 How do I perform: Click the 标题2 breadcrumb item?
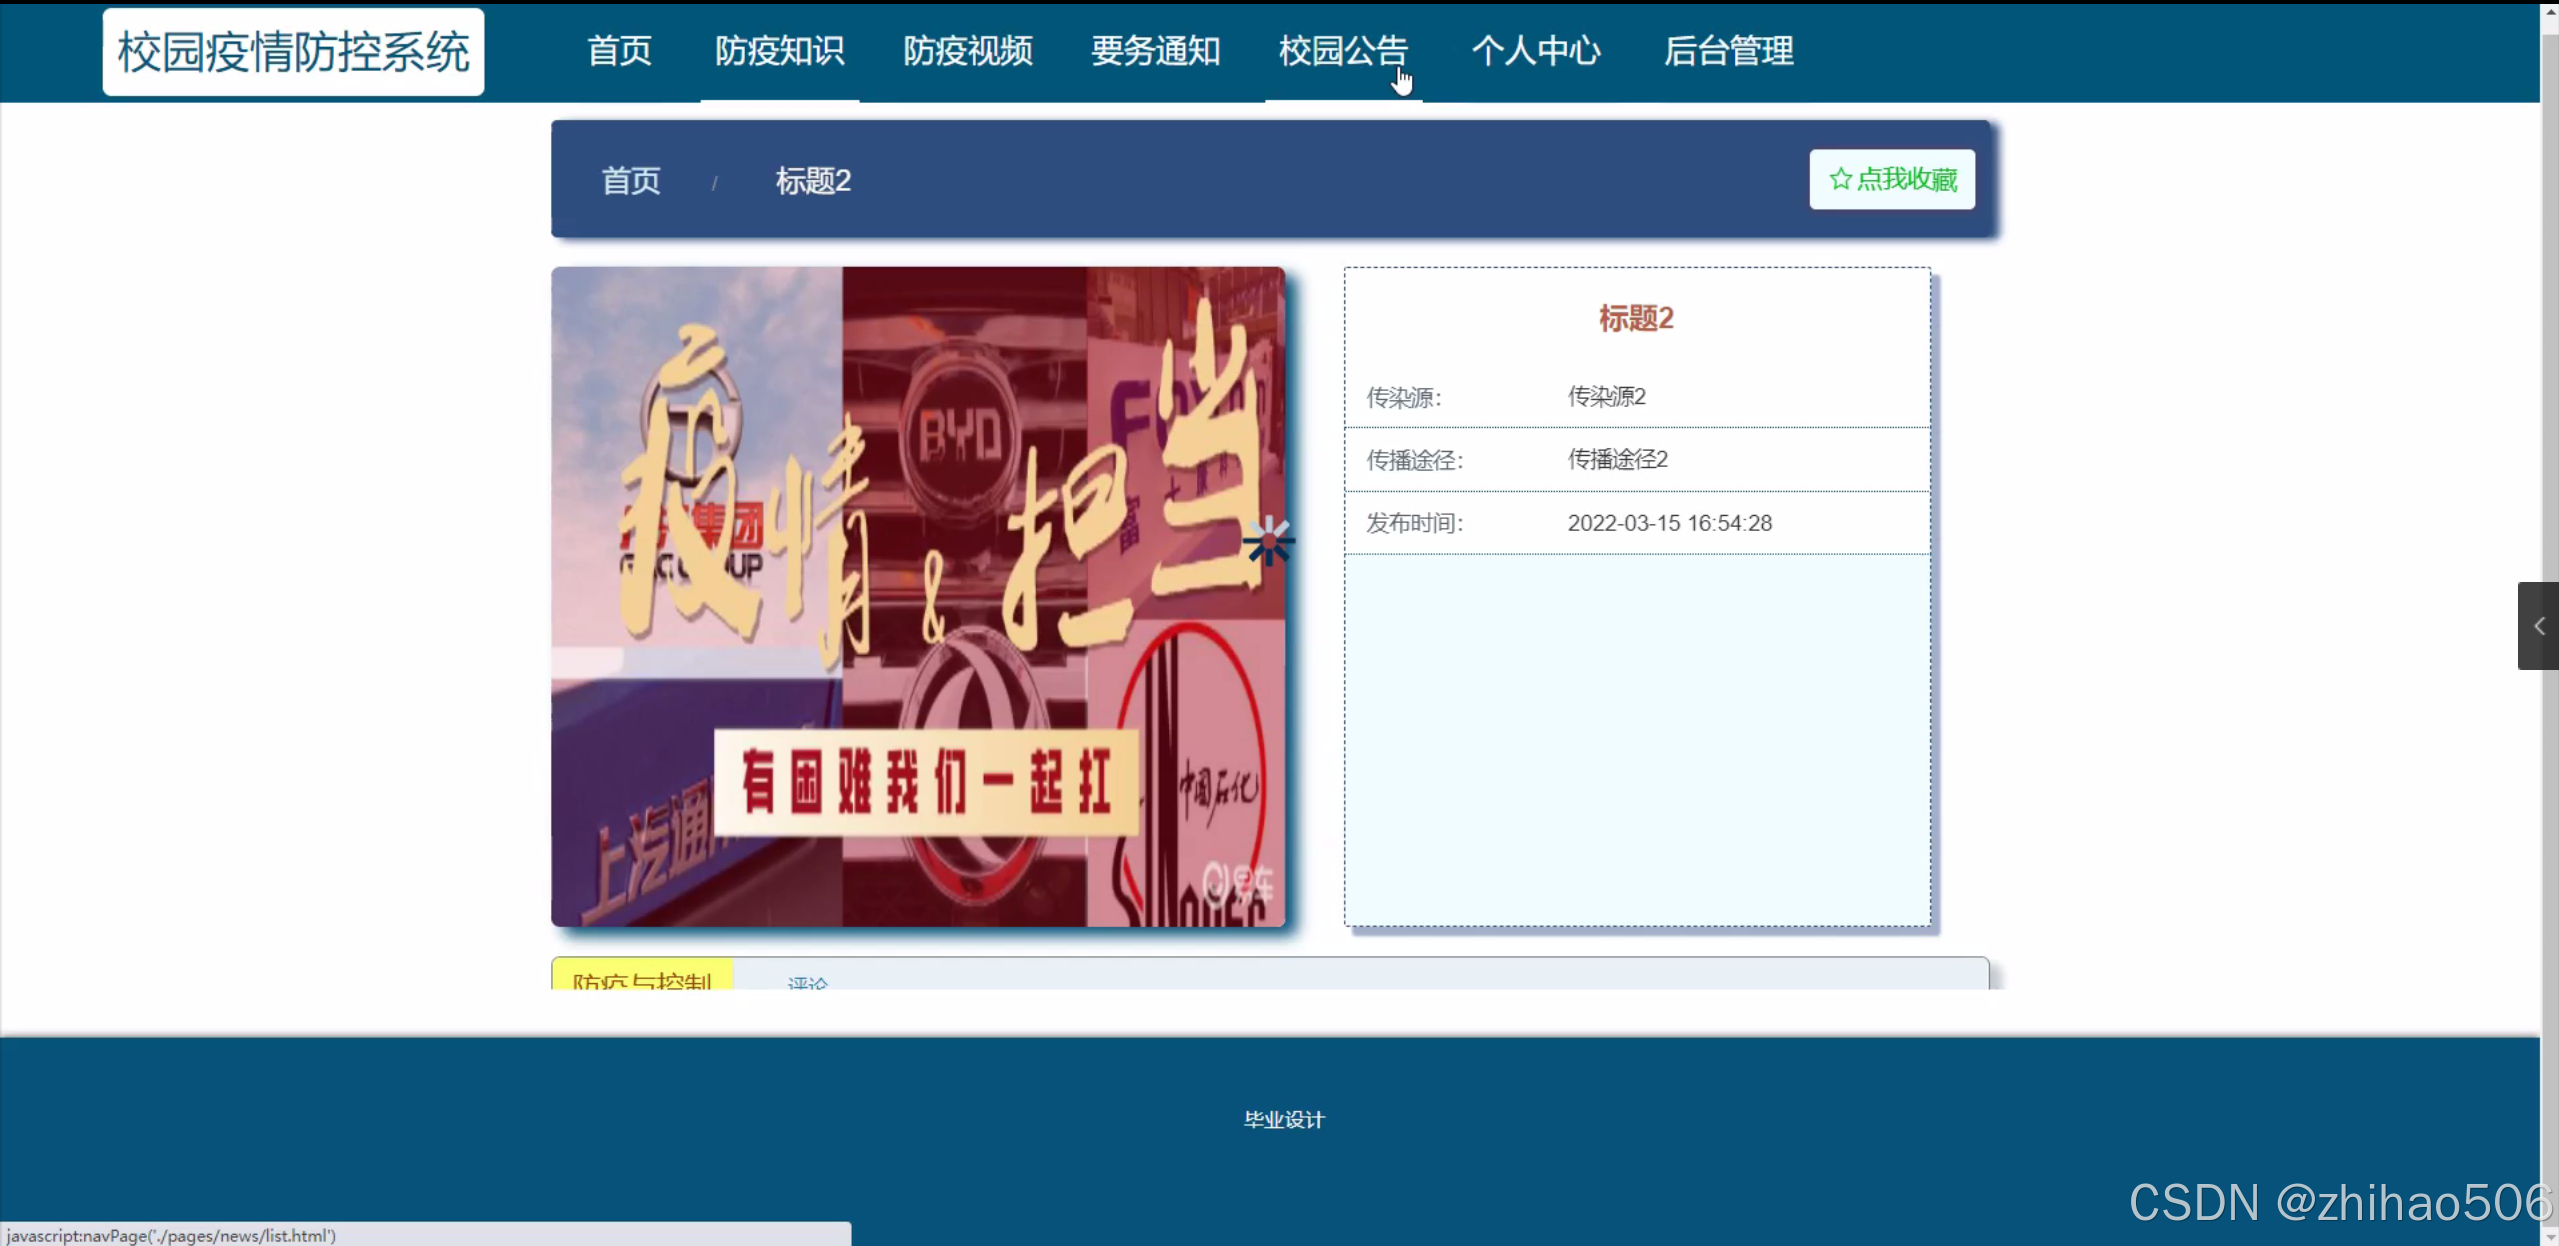pyautogui.click(x=813, y=181)
